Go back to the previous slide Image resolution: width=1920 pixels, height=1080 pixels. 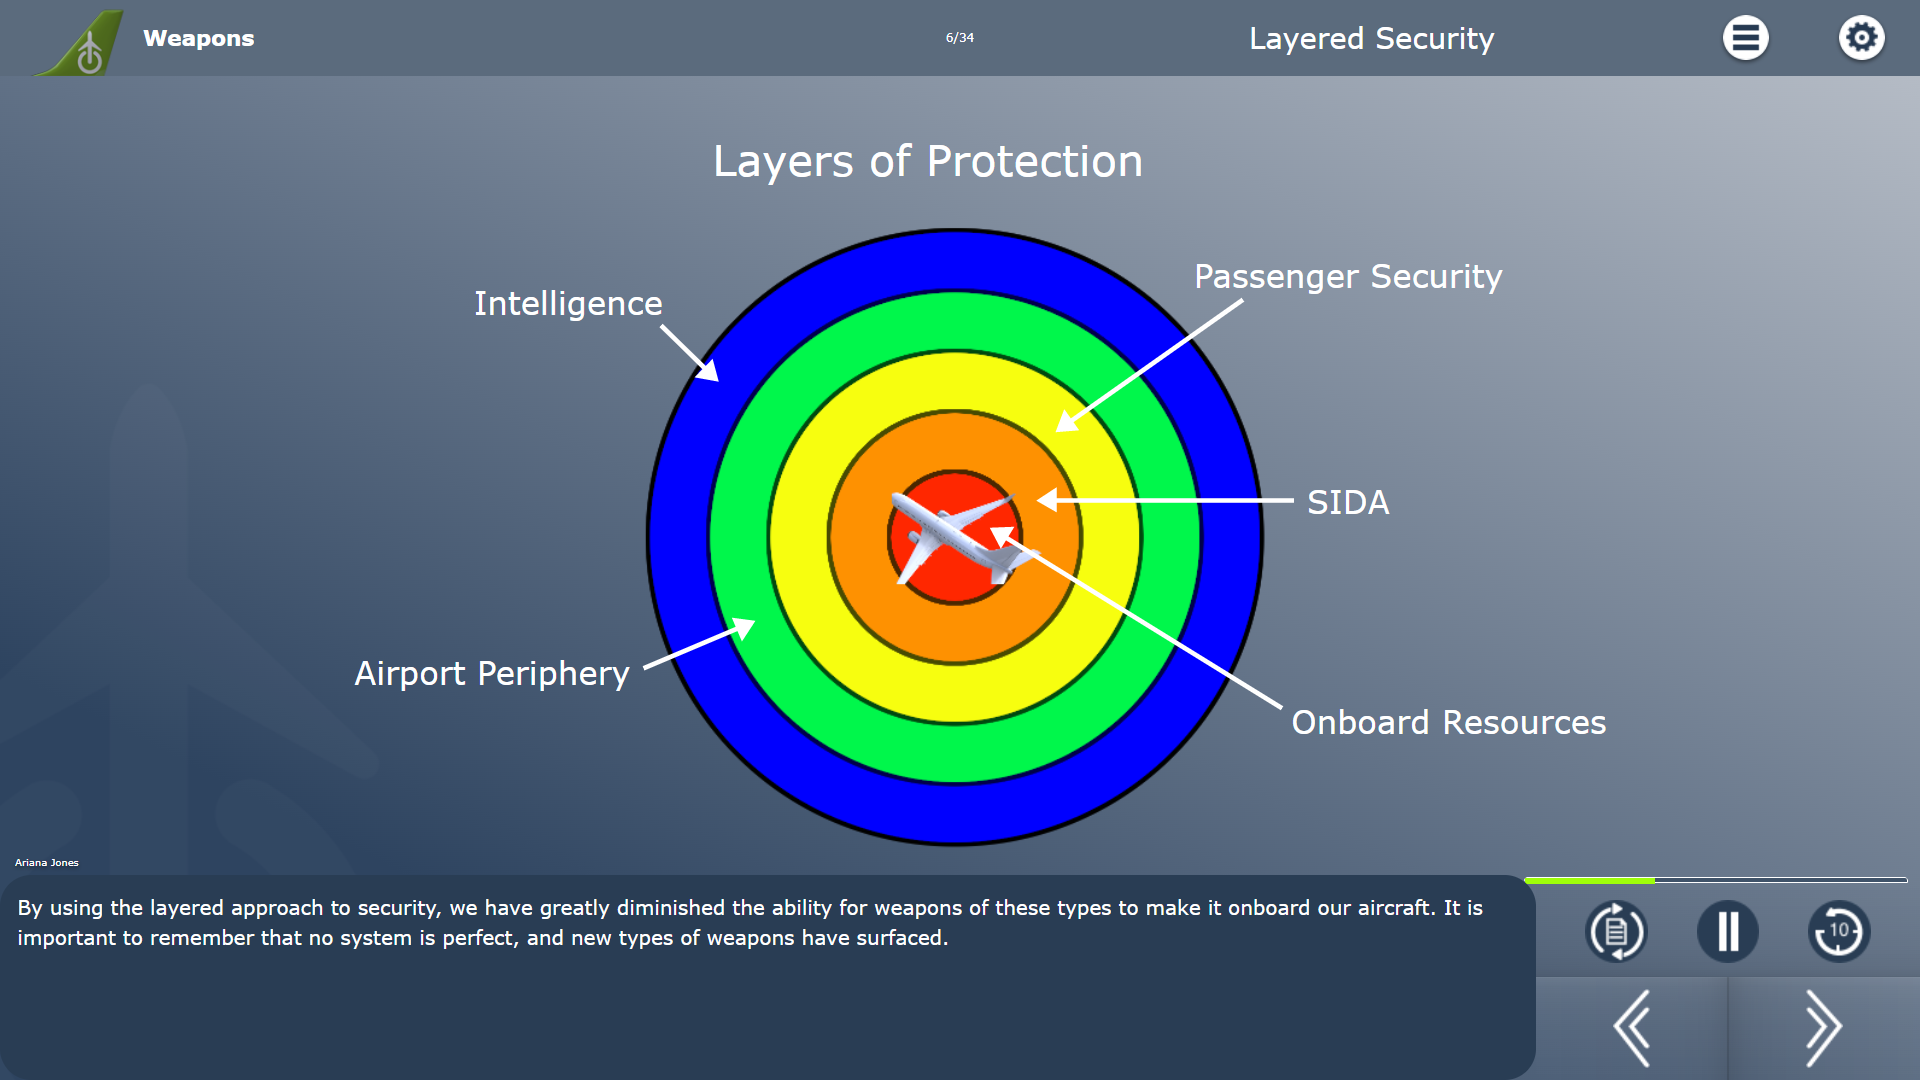coord(1632,1028)
